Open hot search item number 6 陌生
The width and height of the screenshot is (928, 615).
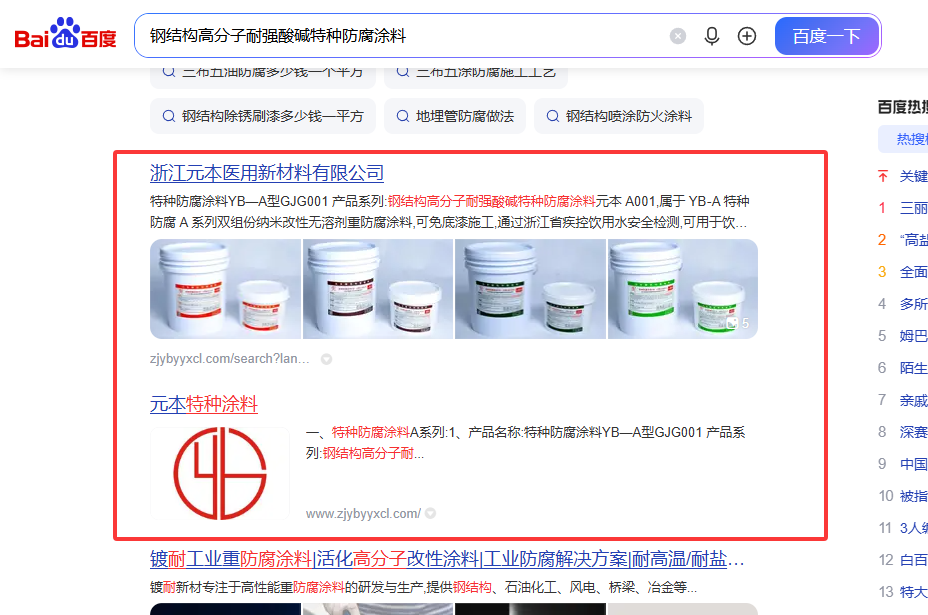[913, 368]
